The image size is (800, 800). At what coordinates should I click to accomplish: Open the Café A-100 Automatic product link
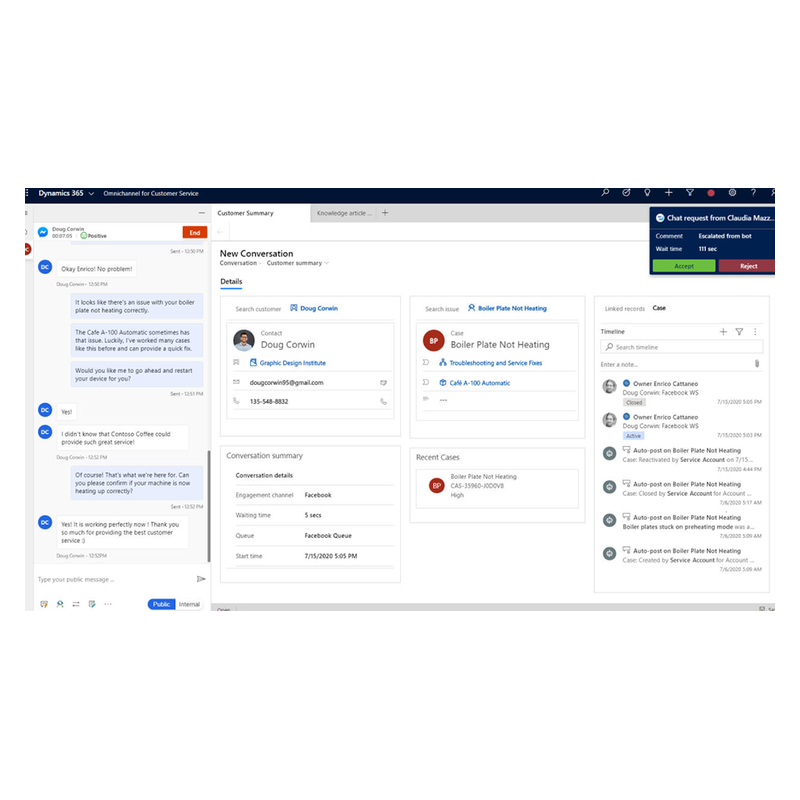tap(480, 383)
